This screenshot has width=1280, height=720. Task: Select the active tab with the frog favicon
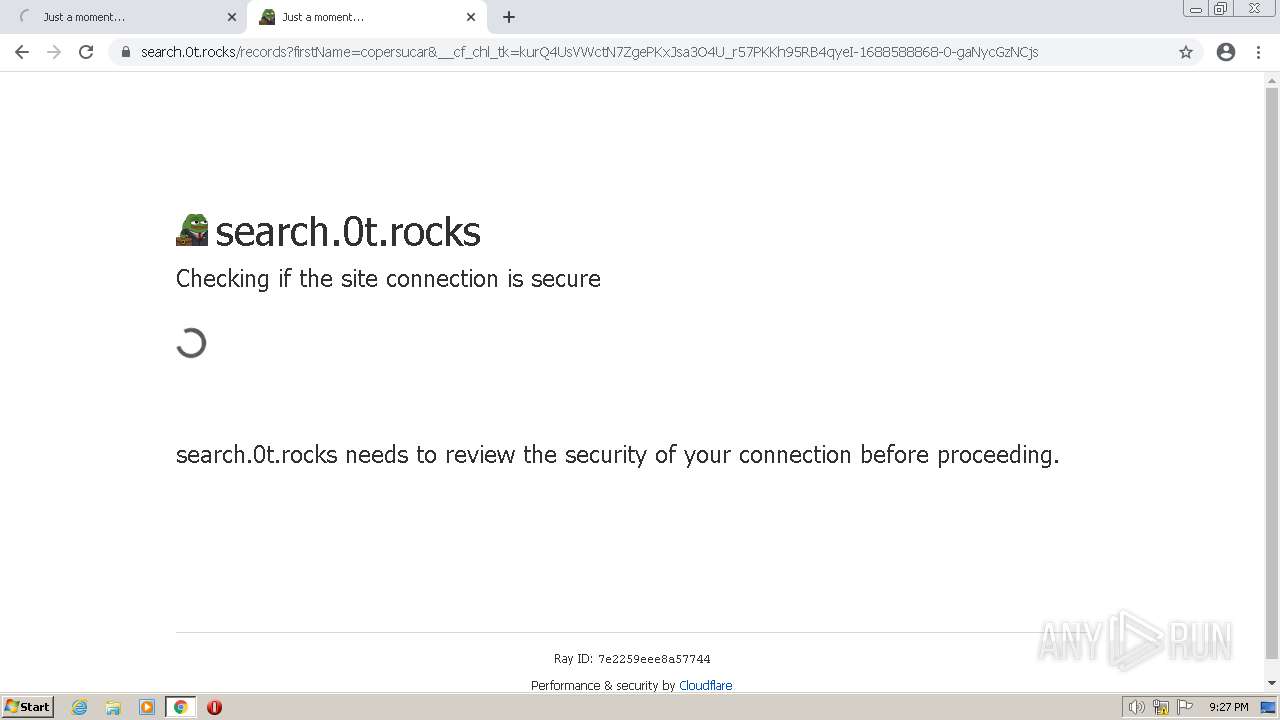coord(367,17)
